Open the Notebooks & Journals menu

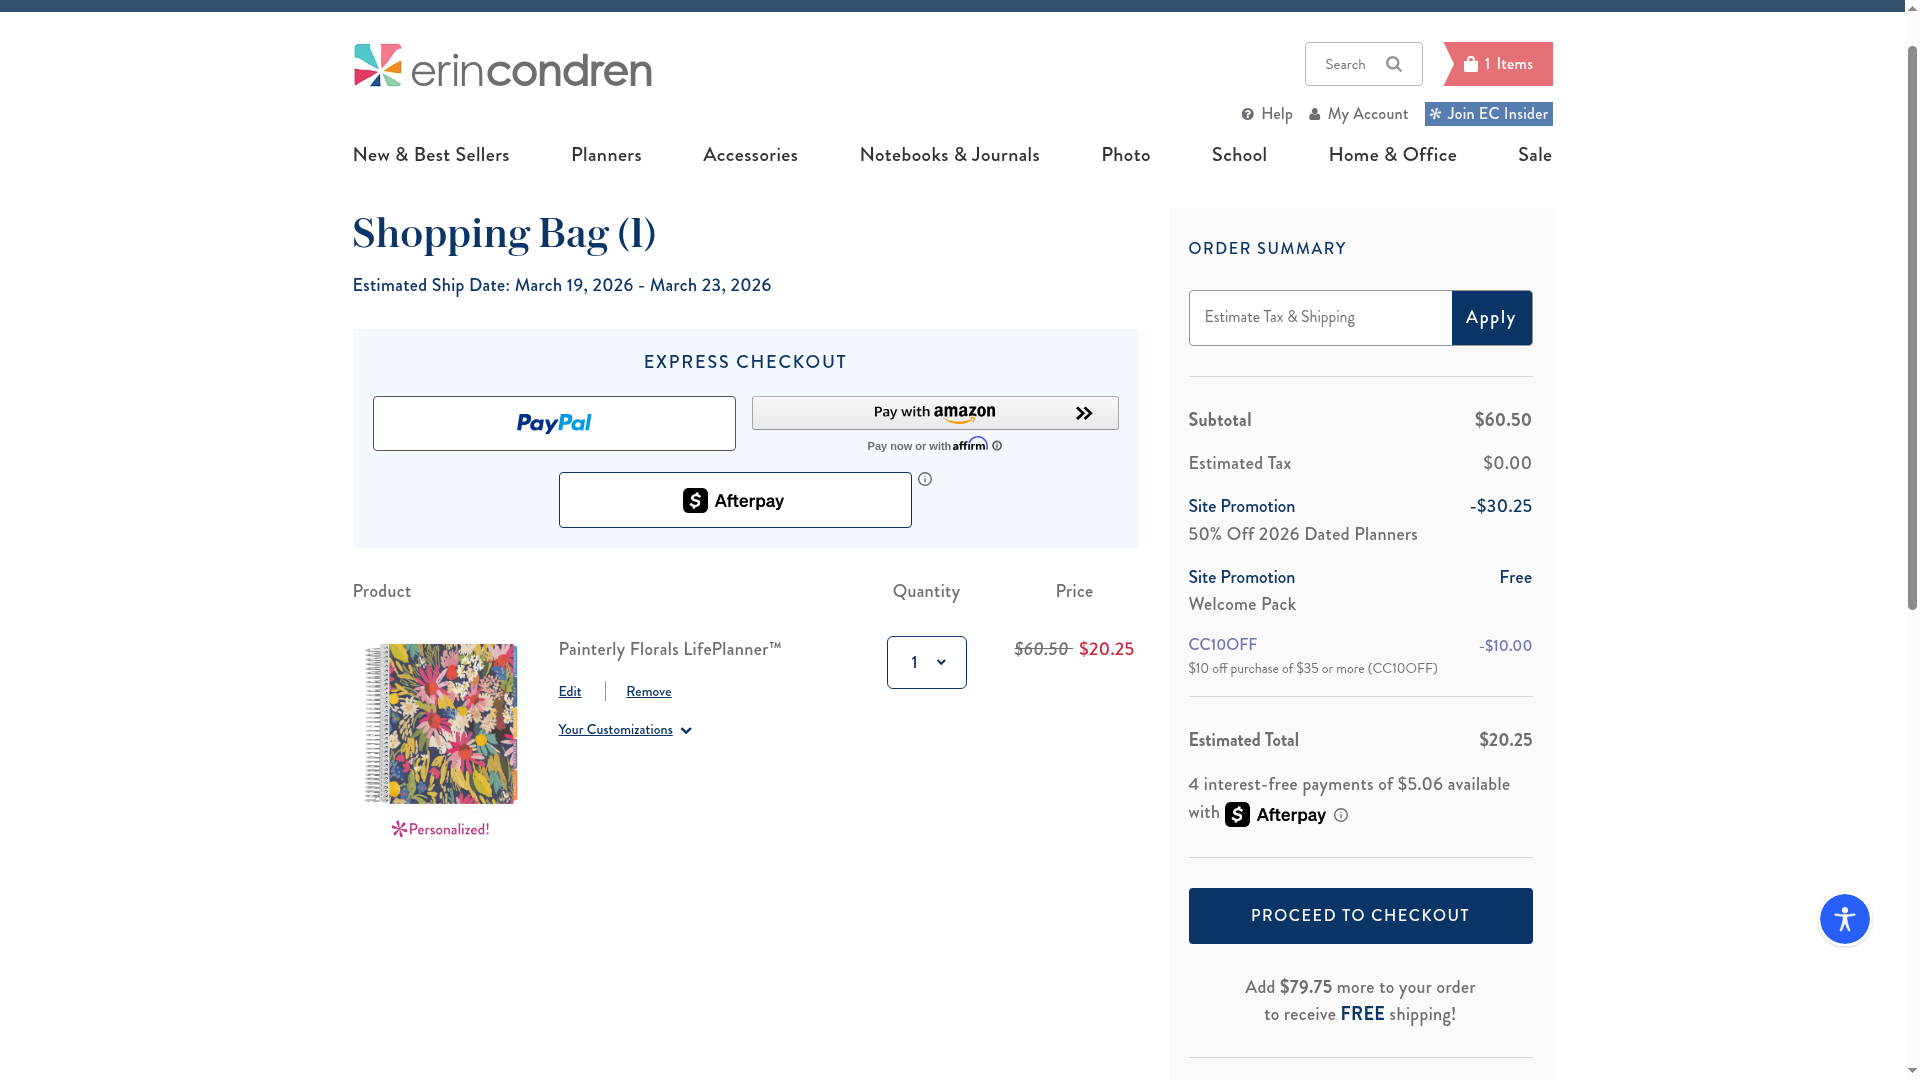pyautogui.click(x=949, y=155)
